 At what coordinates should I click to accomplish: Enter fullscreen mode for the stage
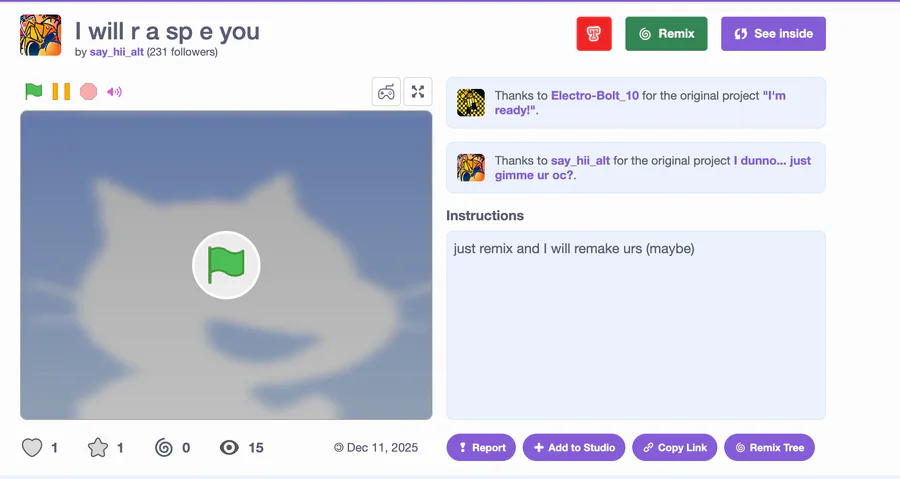418,92
